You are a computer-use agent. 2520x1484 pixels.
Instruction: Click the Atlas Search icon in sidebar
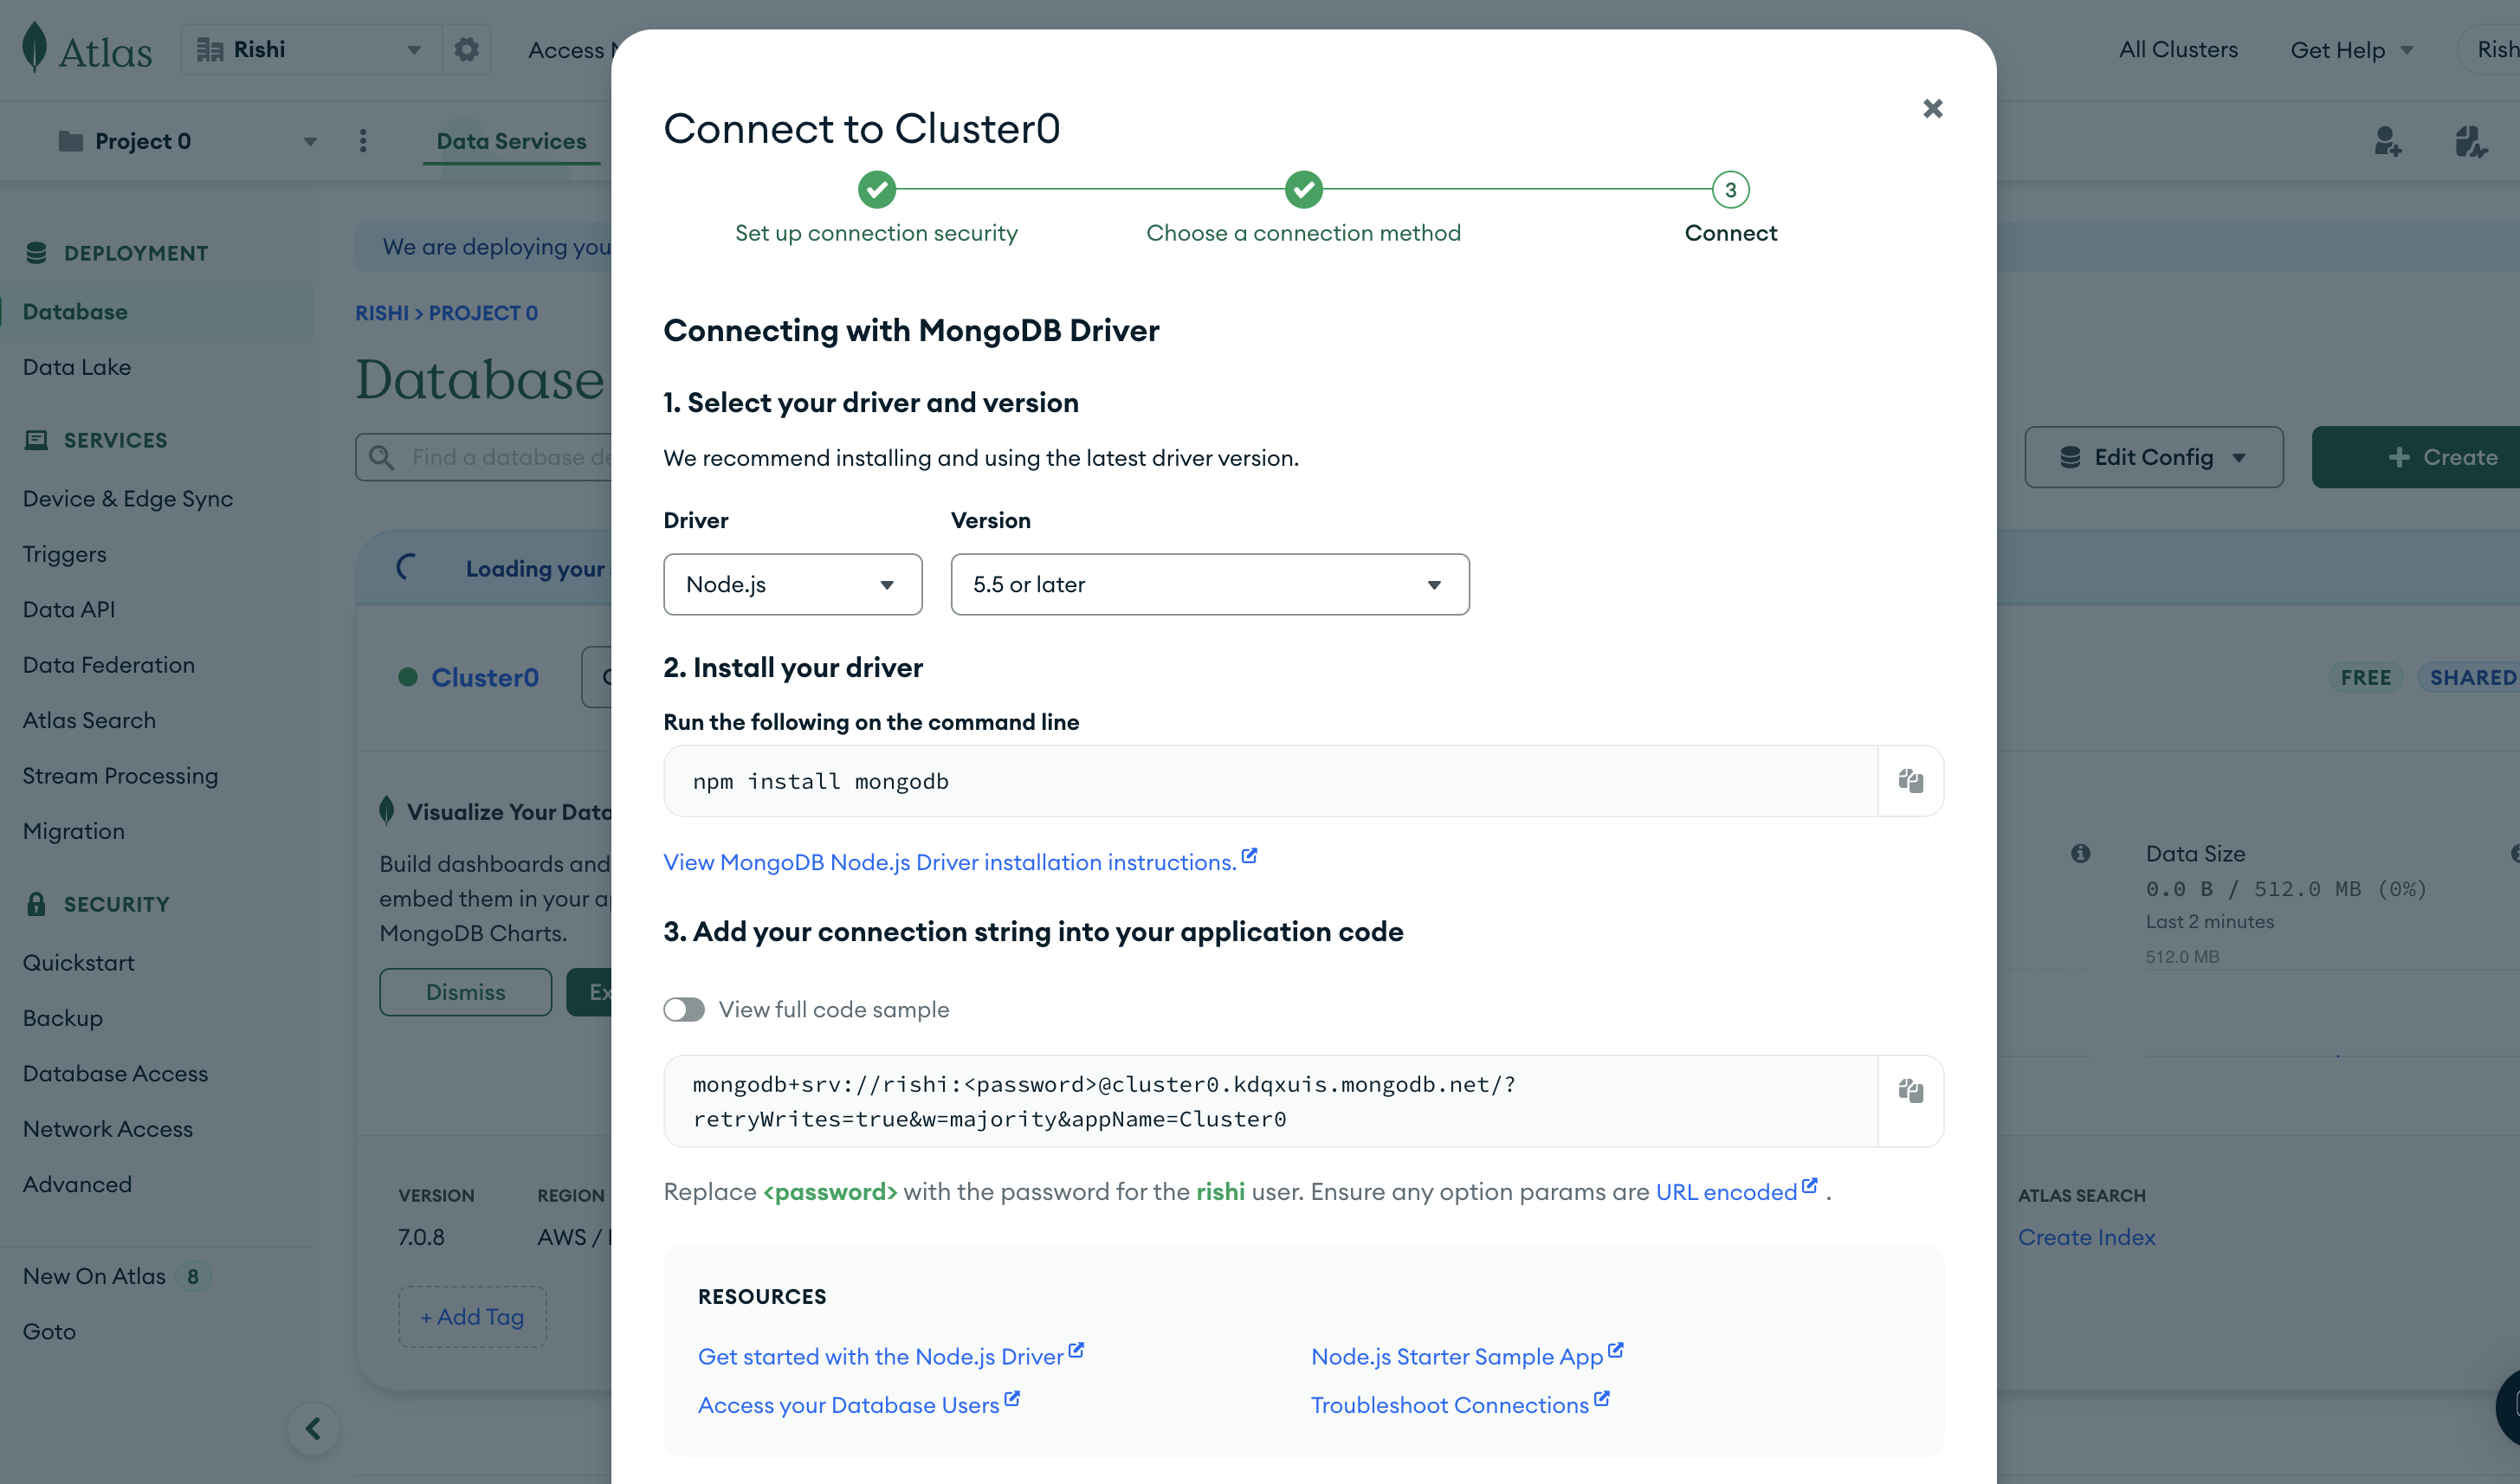point(88,719)
